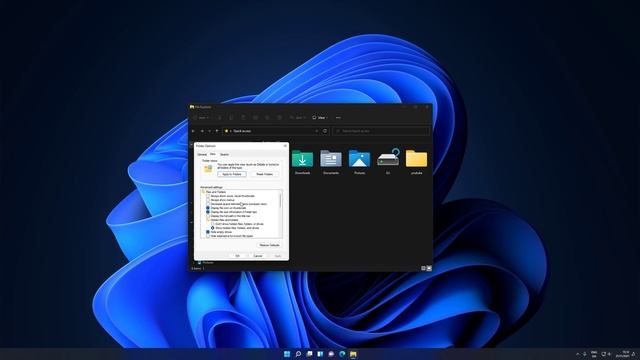The image size is (640, 360).
Task: Click the Share icon in Explorer toolbar
Action: pyautogui.click(x=267, y=118)
